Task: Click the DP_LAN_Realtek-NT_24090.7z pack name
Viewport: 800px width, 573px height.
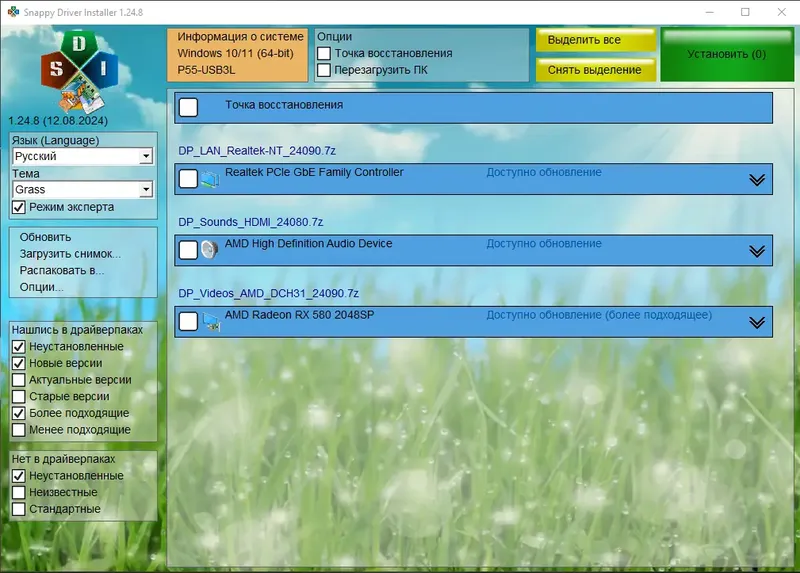Action: coord(257,151)
